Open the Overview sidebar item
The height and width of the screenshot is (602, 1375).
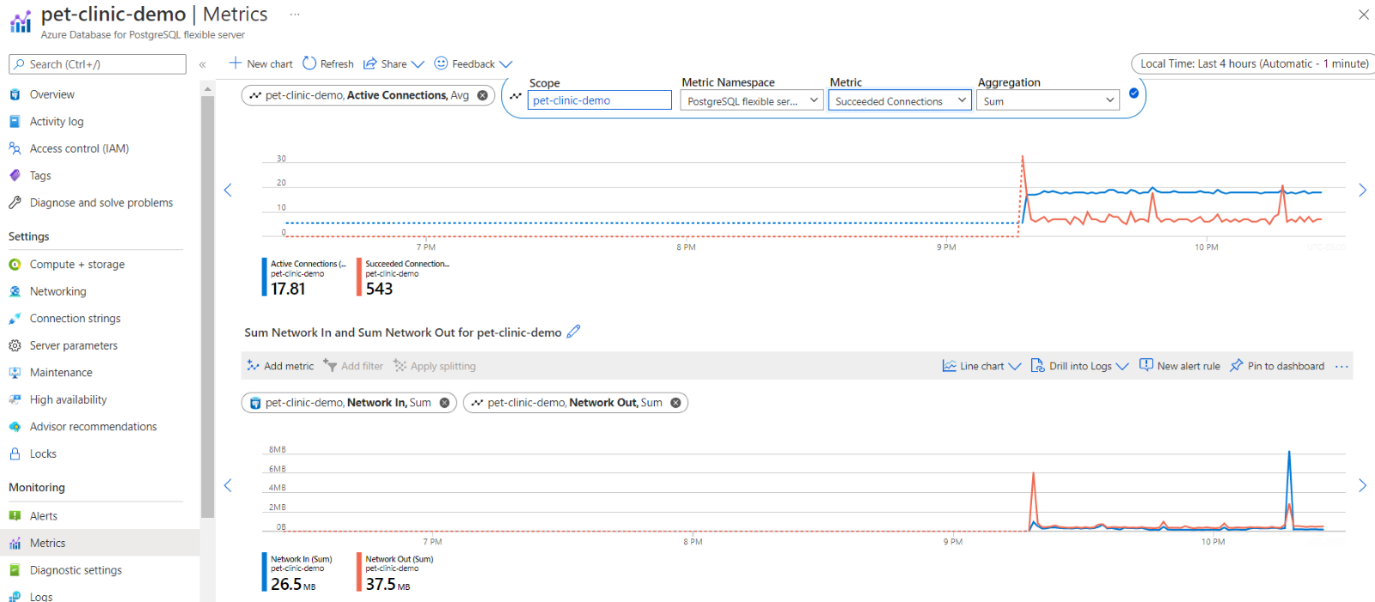pos(52,95)
